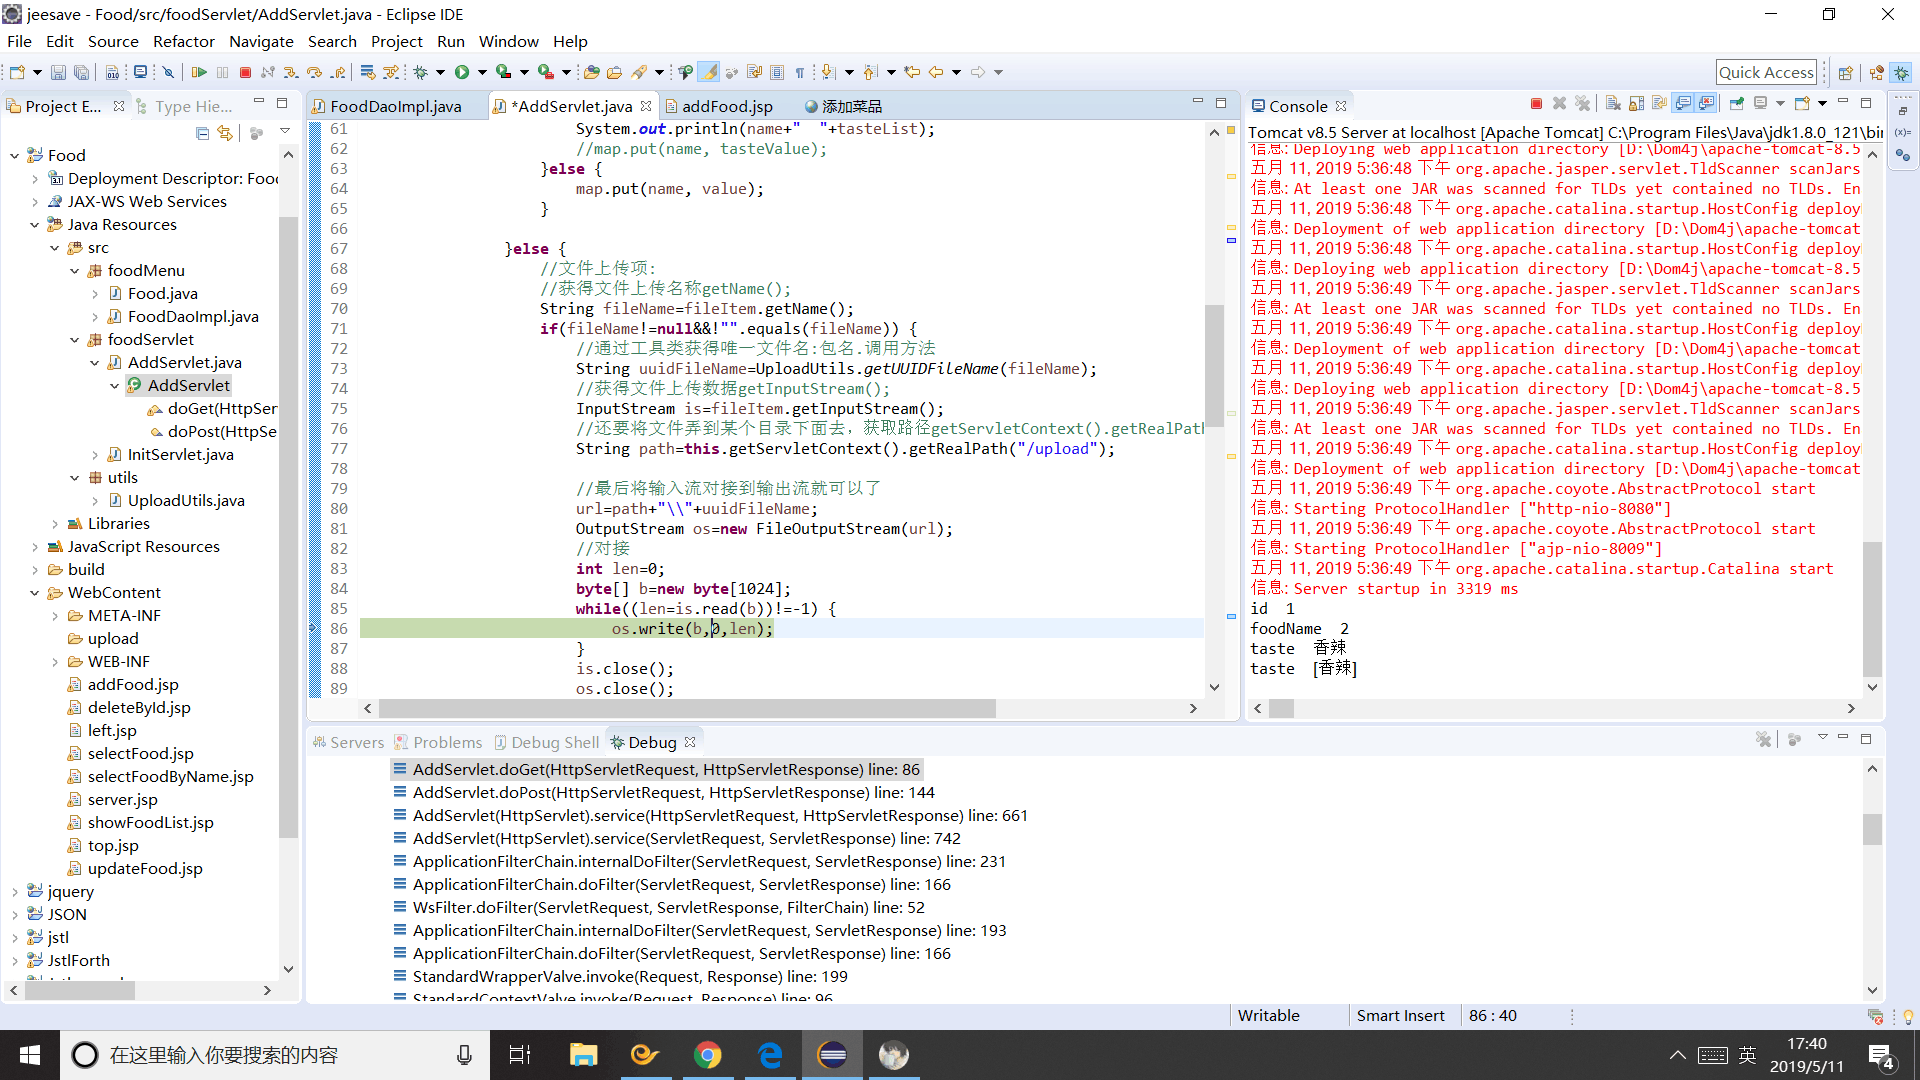Collapse the foodServlet package node
The width and height of the screenshot is (1920, 1080).
tap(75, 340)
